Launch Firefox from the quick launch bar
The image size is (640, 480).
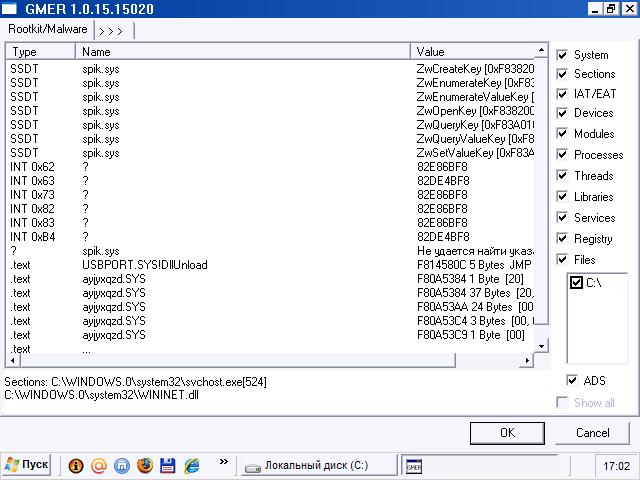(x=145, y=465)
